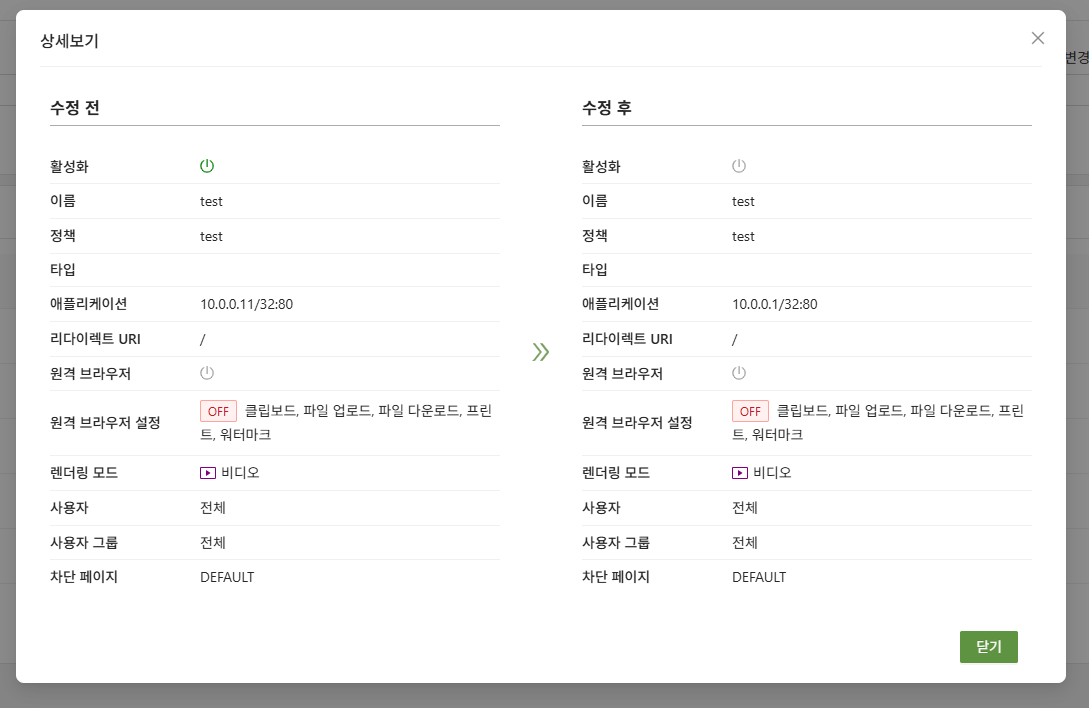Click the 상세보기 dialog title
1089x708 pixels.
[x=69, y=41]
